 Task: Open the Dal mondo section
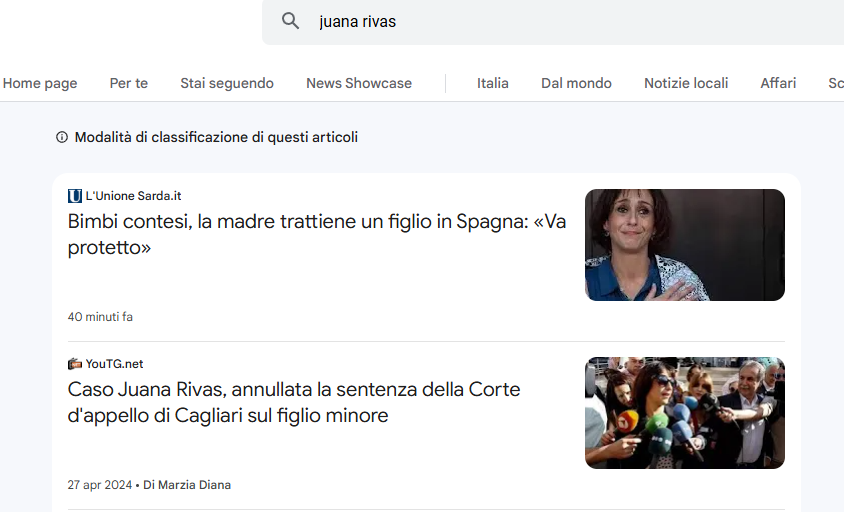point(576,83)
